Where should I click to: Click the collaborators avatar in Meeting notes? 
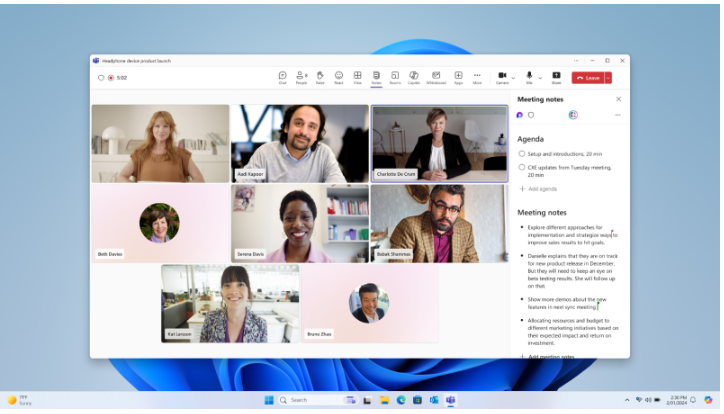pos(573,115)
